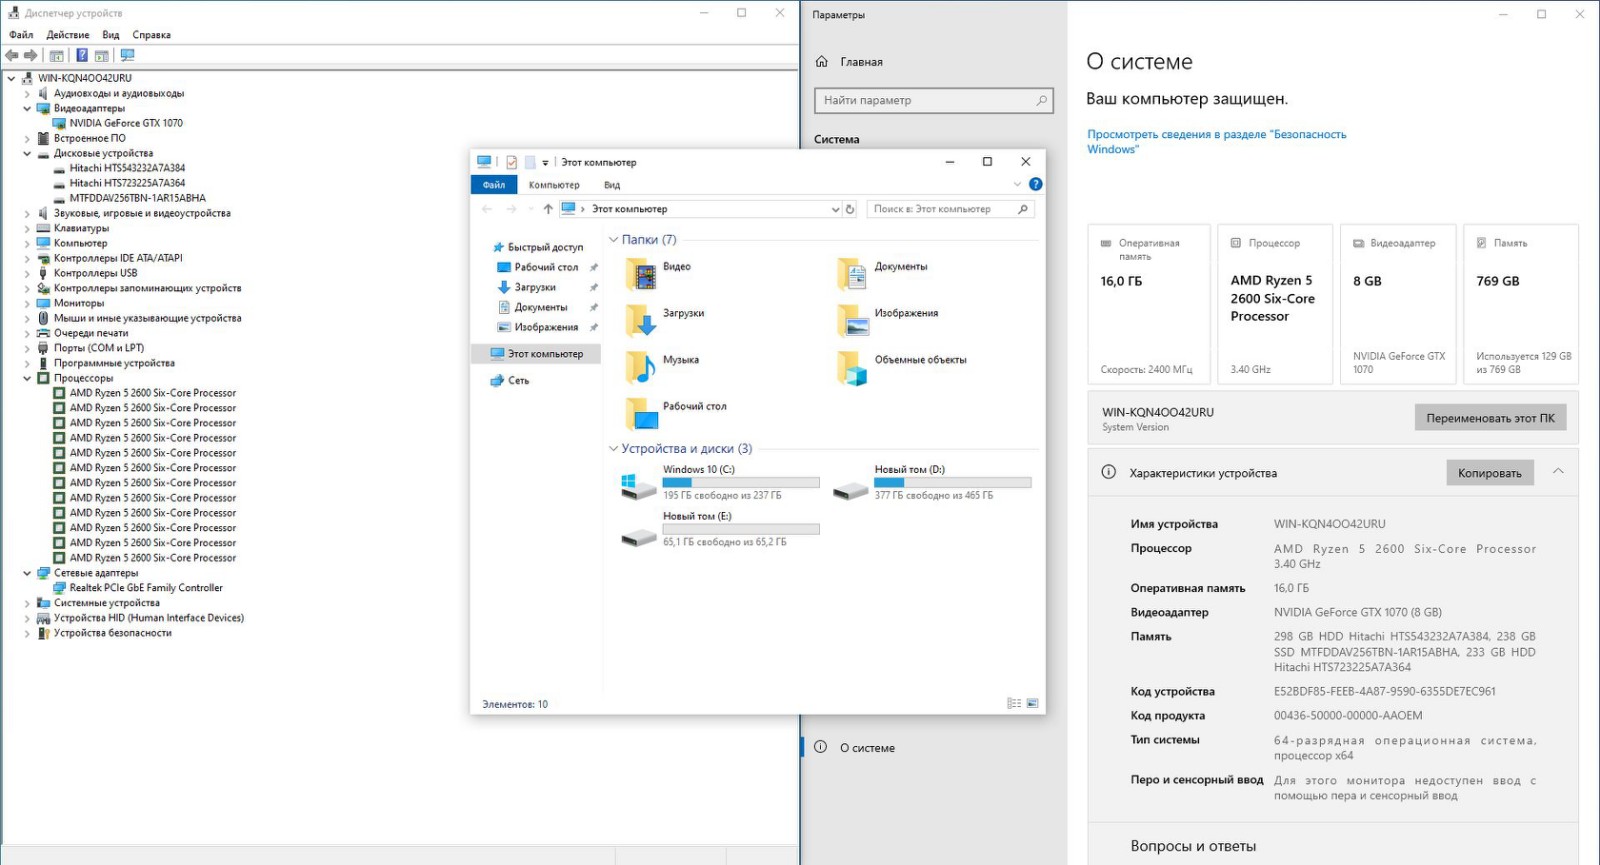The image size is (1600, 865).
Task: Expand the Мониторы tree node
Action: click(x=27, y=303)
